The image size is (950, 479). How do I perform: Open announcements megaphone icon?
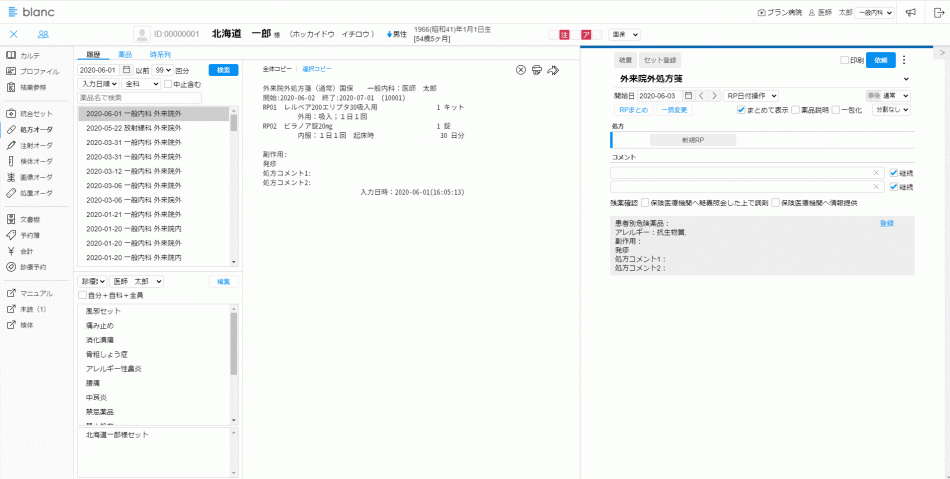click(x=911, y=12)
